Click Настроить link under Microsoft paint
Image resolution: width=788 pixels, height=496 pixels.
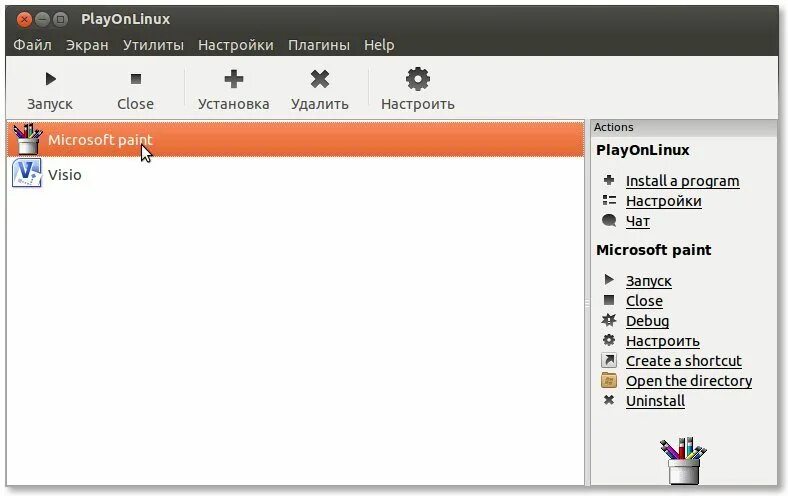[x=662, y=341]
